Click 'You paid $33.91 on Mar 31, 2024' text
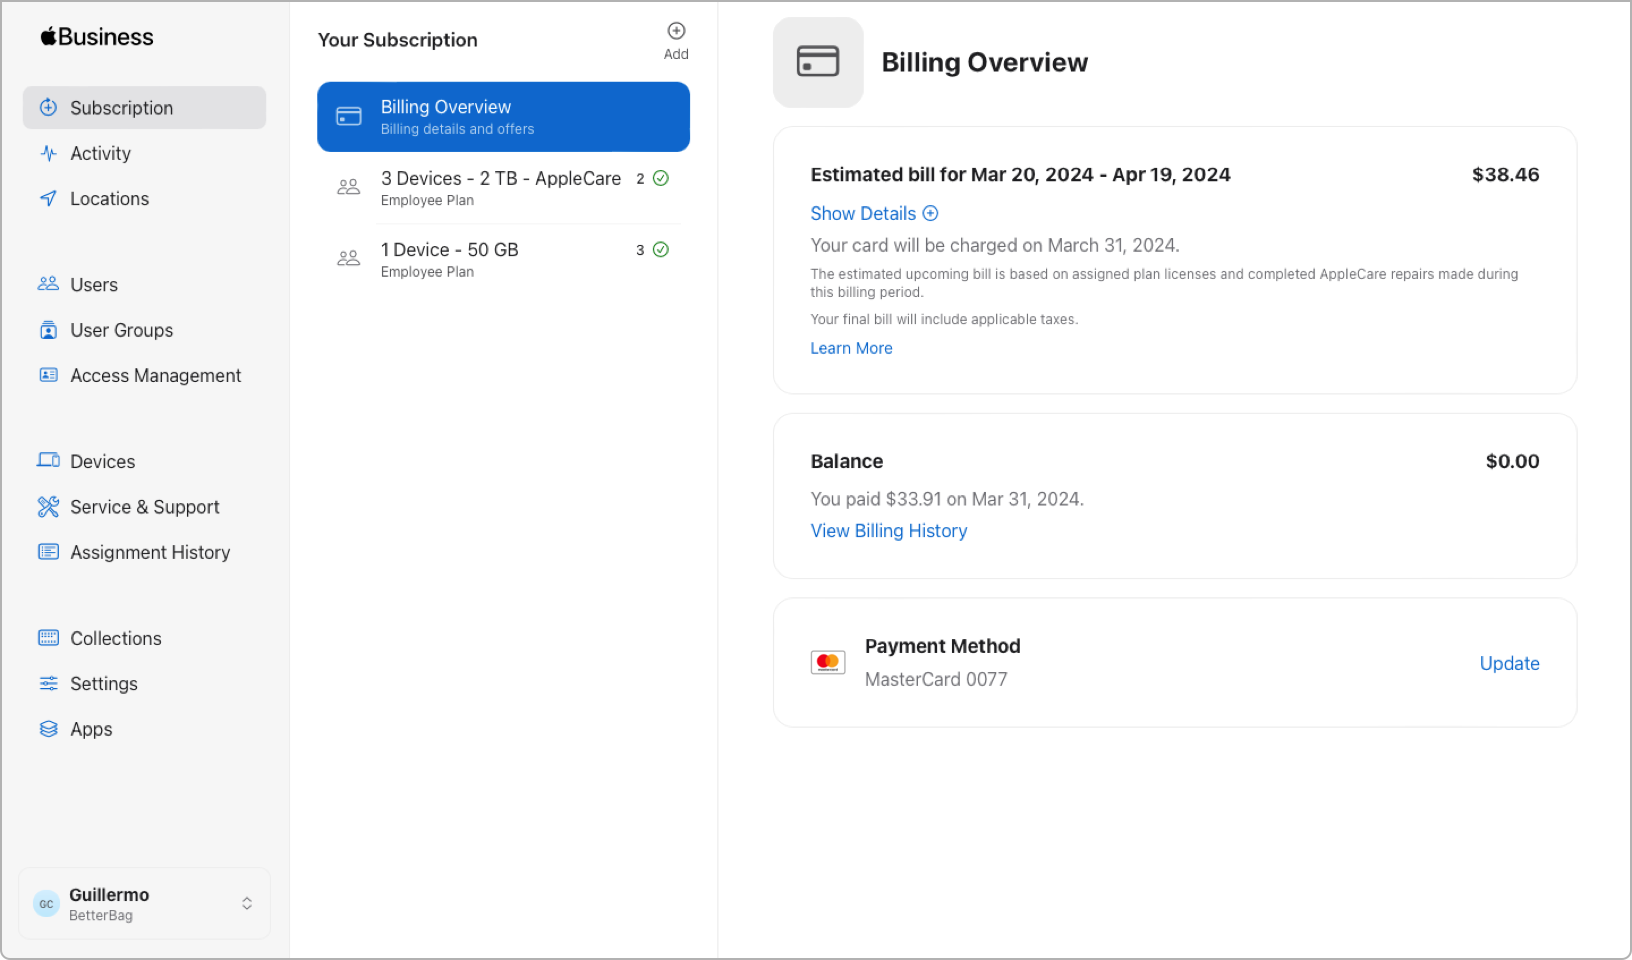This screenshot has width=1632, height=960. point(947,499)
